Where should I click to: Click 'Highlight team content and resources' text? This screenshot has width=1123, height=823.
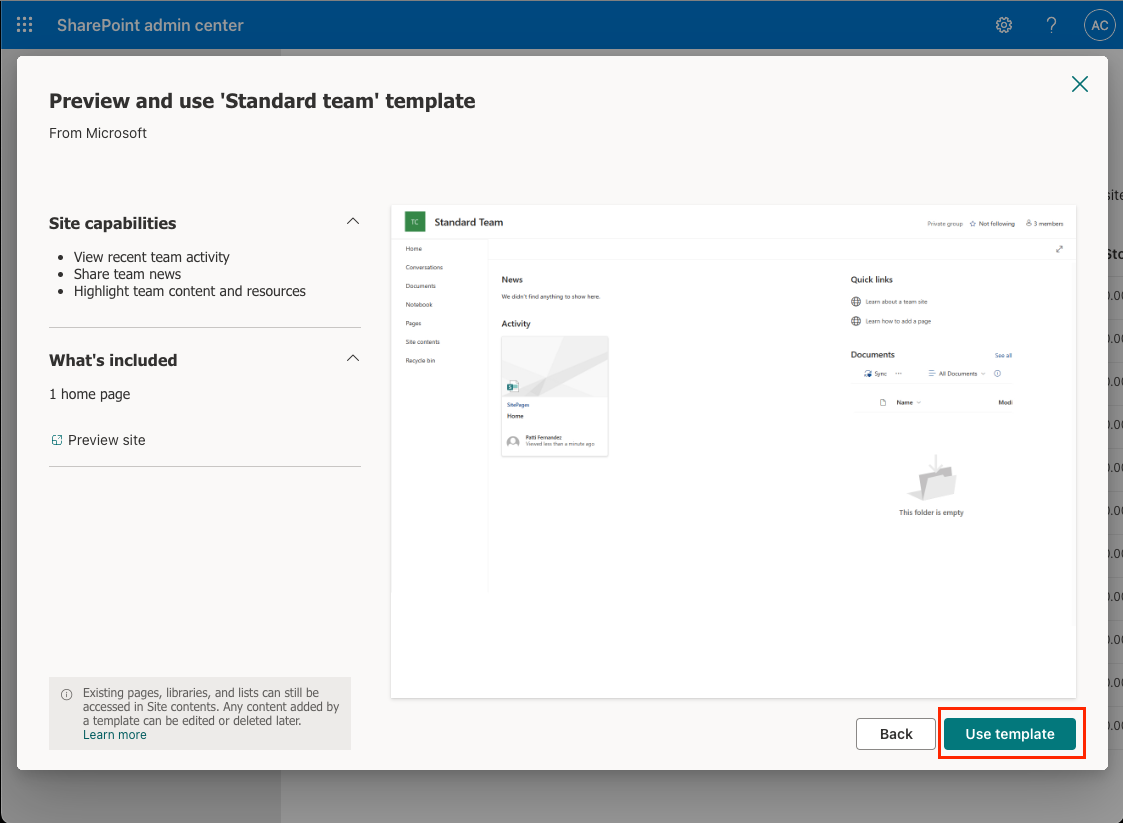[x=190, y=292]
